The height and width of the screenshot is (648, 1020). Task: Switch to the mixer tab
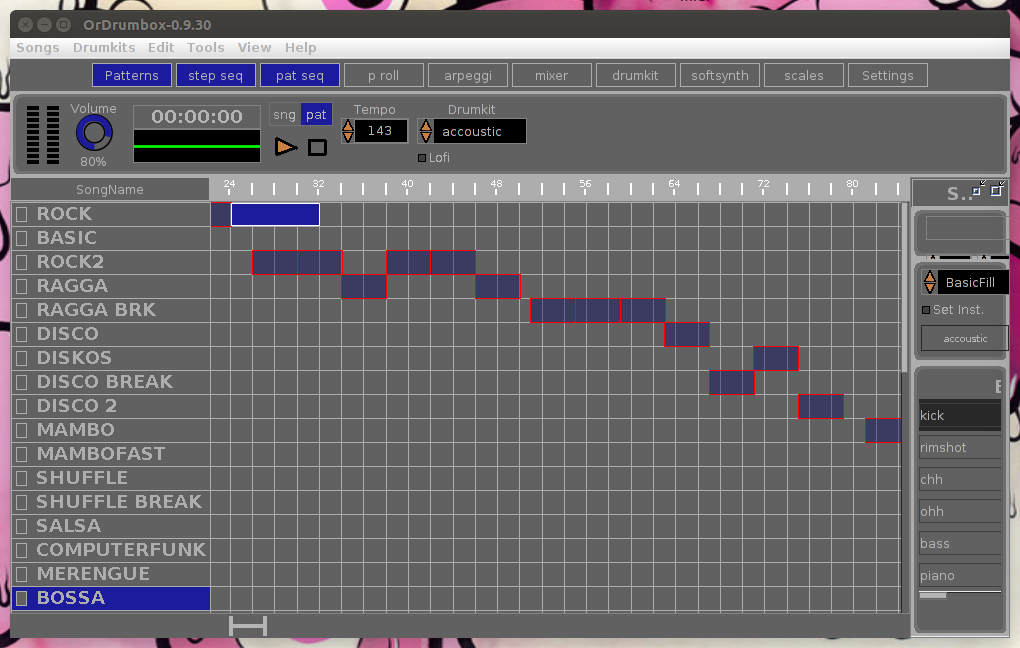(552, 75)
